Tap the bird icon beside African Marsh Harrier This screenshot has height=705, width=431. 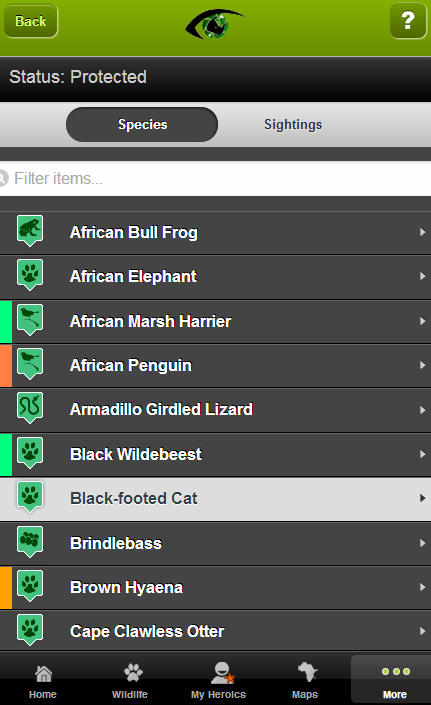(30, 319)
